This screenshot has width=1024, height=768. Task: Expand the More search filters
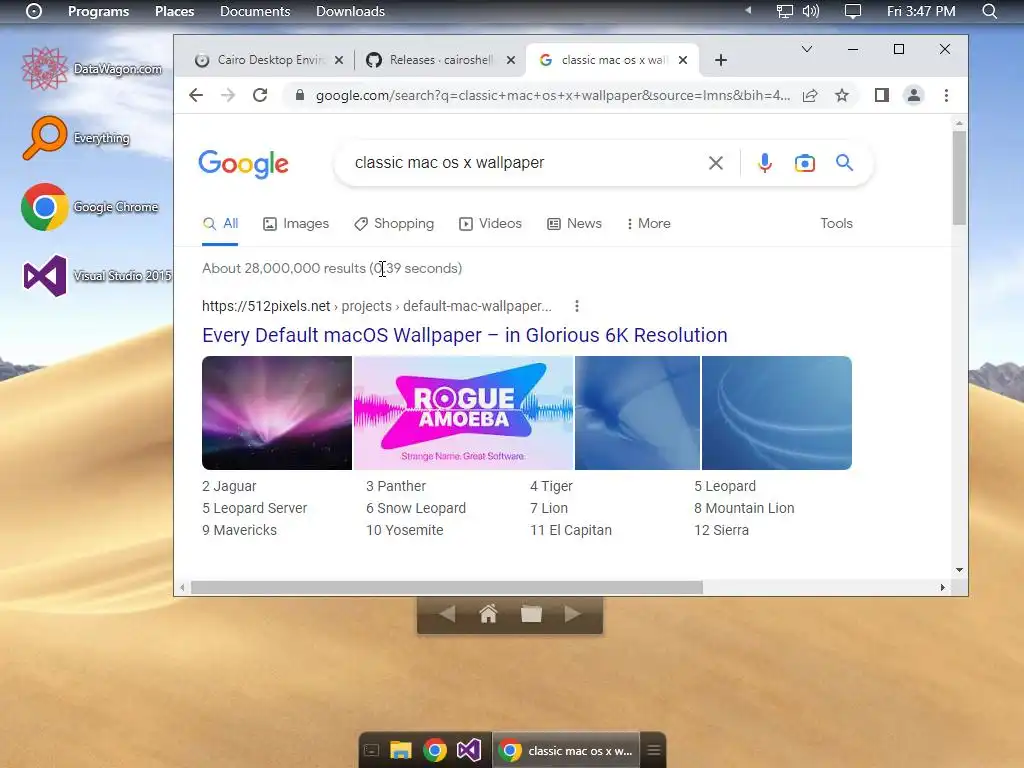(648, 223)
